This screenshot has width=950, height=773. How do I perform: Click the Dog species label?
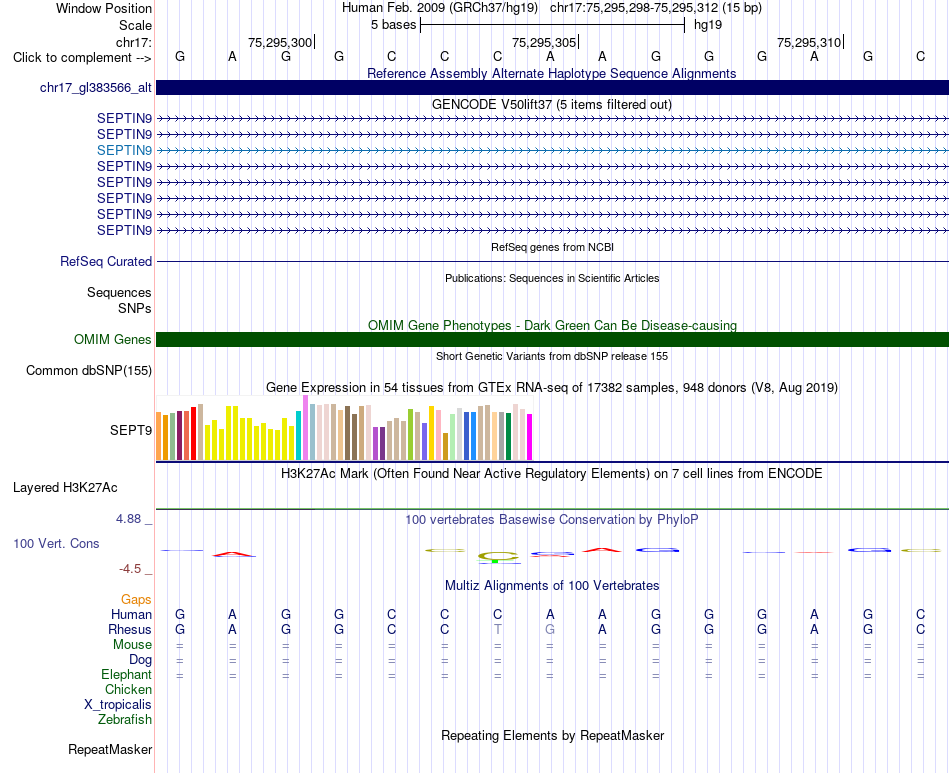pyautogui.click(x=140, y=660)
